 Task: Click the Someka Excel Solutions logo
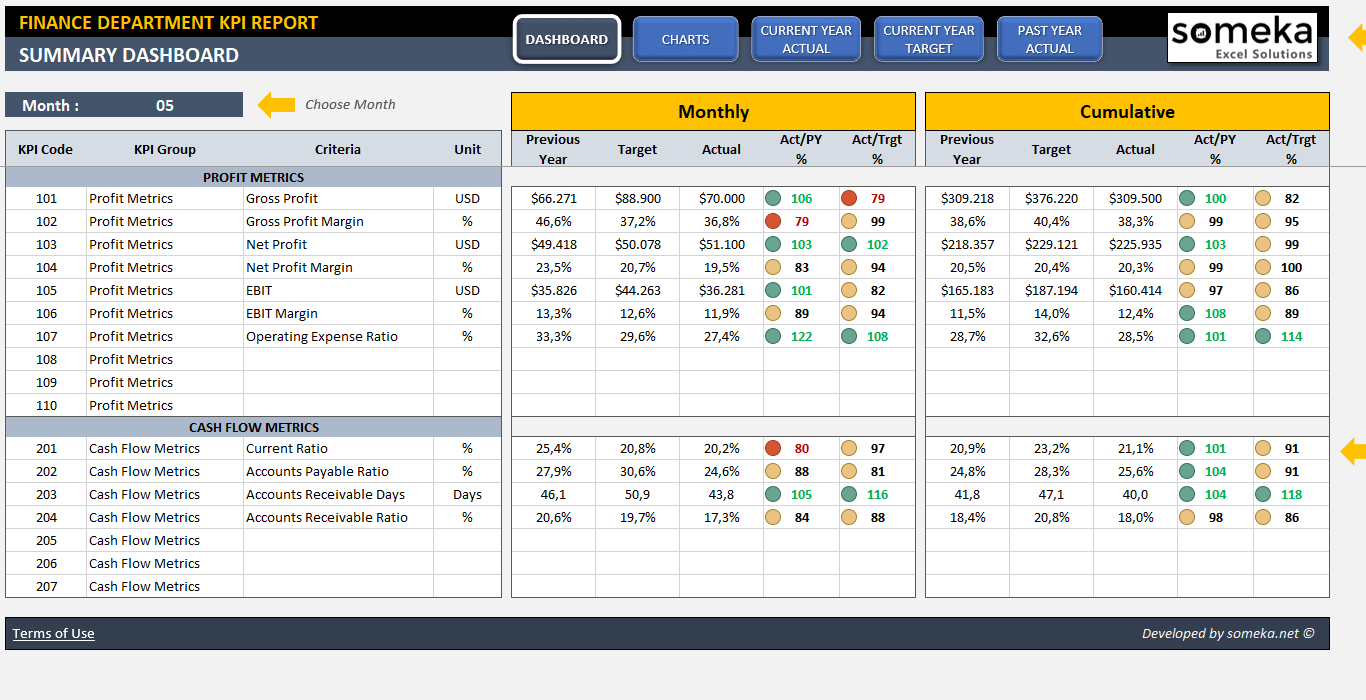pos(1242,37)
